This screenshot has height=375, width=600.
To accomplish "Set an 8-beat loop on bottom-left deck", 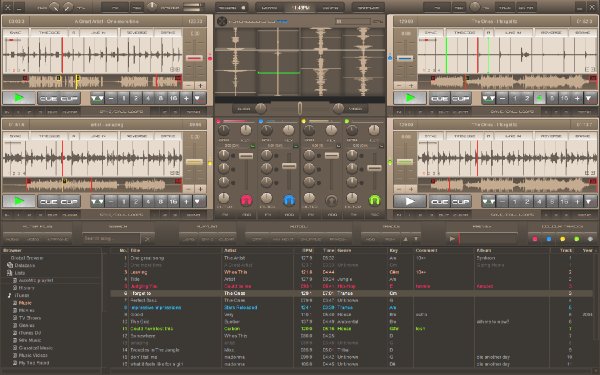I will tap(161, 201).
